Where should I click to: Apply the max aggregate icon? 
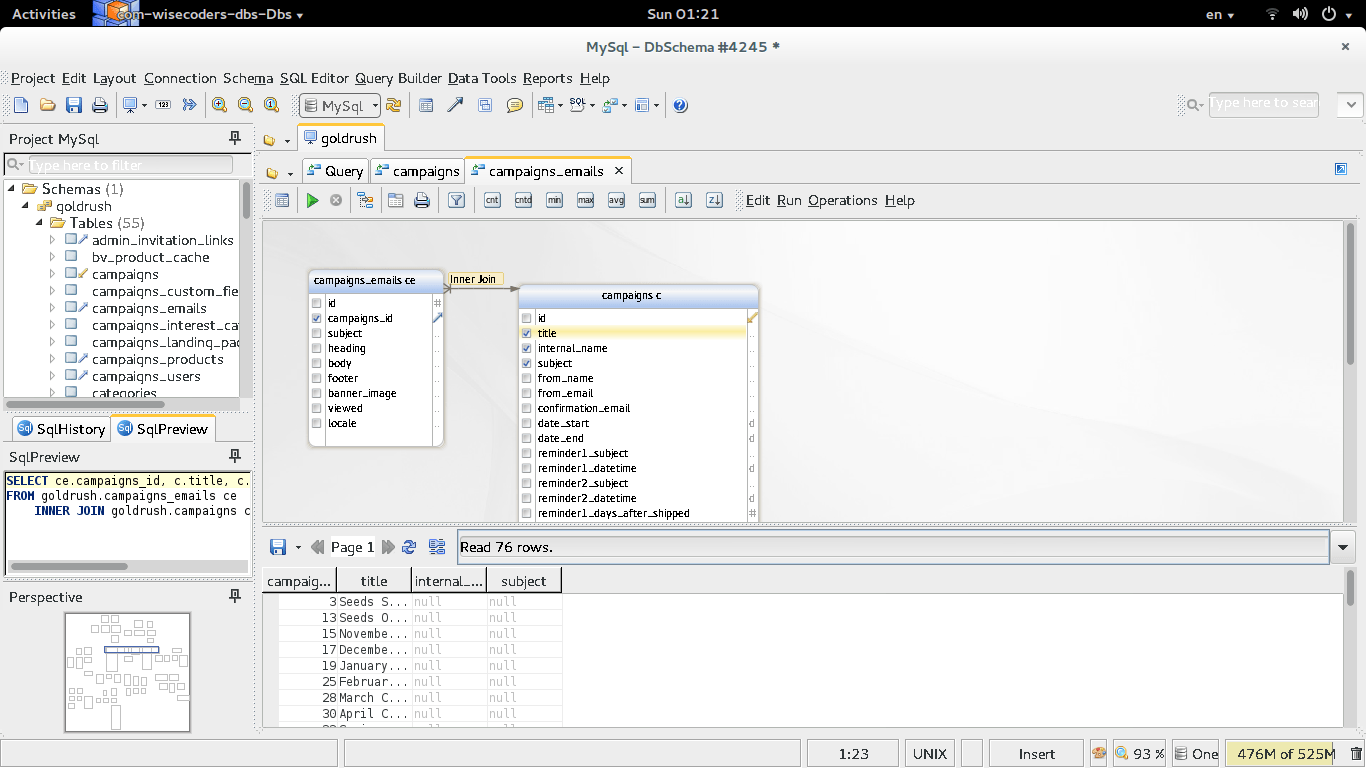tap(585, 200)
